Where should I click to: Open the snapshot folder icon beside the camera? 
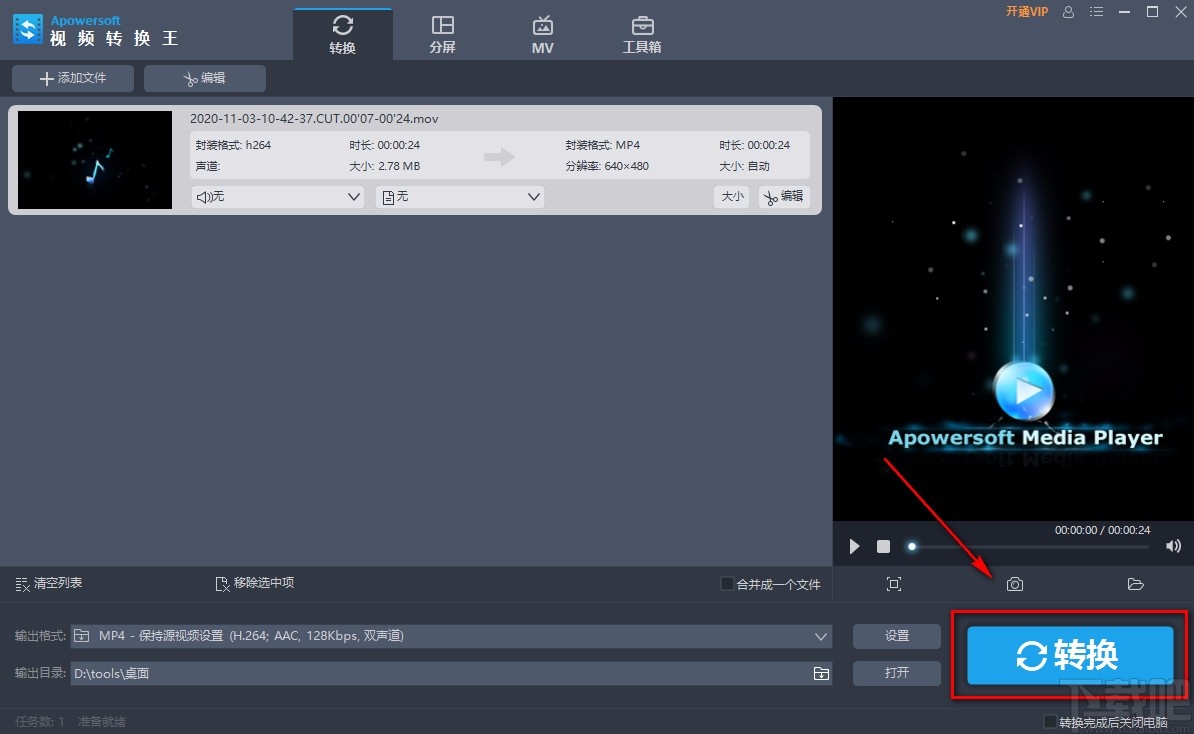1135,584
